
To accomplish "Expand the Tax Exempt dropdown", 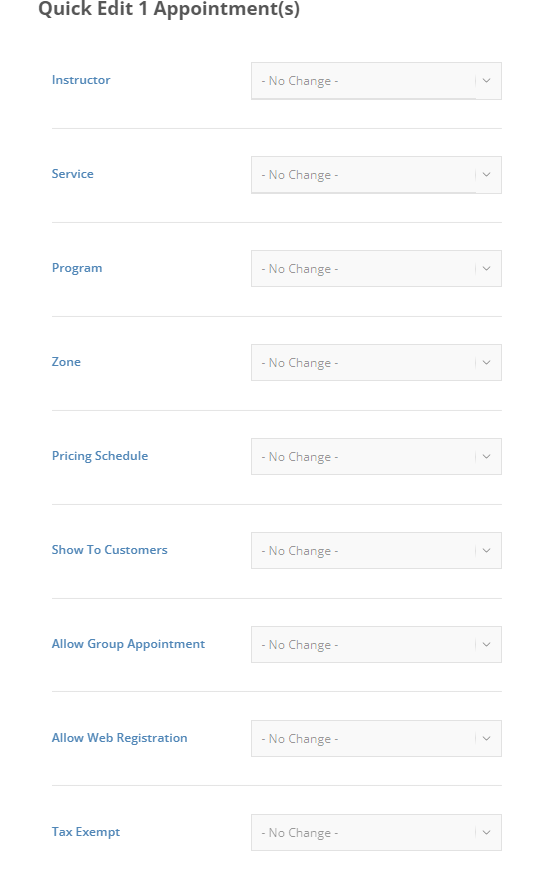I will [x=376, y=833].
